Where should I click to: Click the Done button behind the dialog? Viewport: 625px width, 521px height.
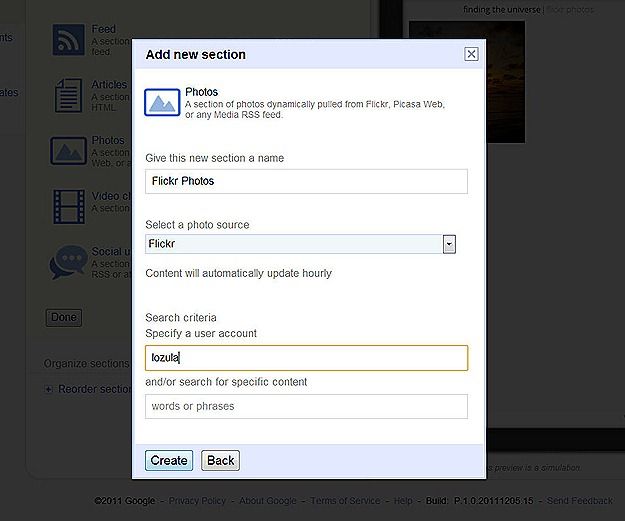pos(64,318)
